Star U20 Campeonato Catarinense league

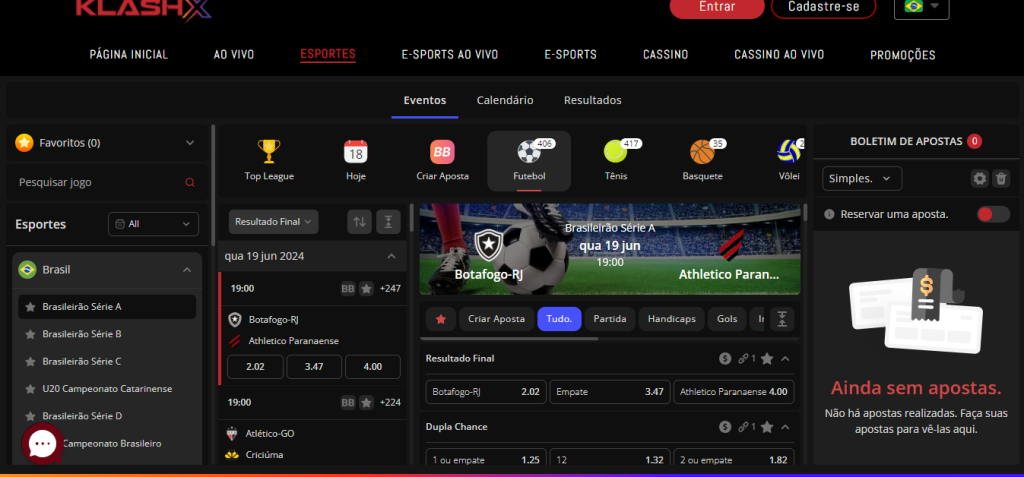(29, 389)
